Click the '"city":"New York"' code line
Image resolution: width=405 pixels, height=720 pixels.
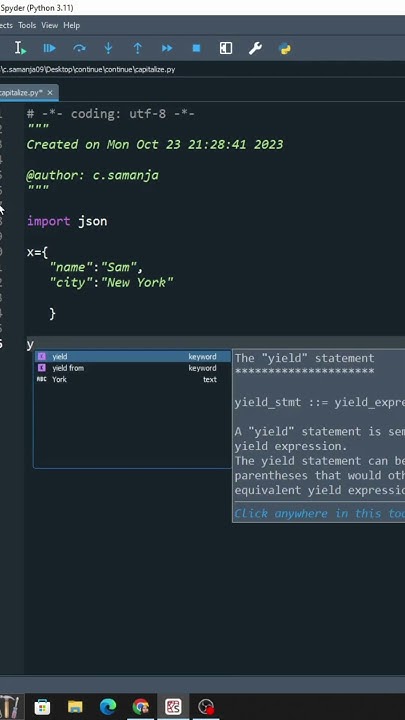pos(112,282)
